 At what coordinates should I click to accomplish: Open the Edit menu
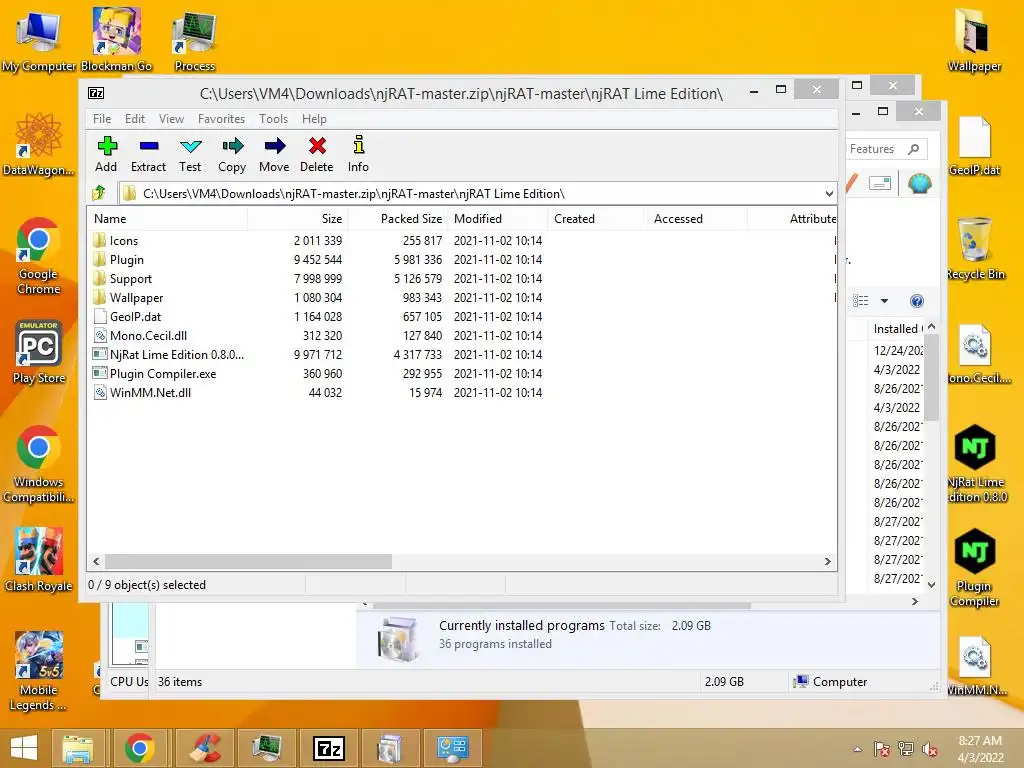[135, 119]
